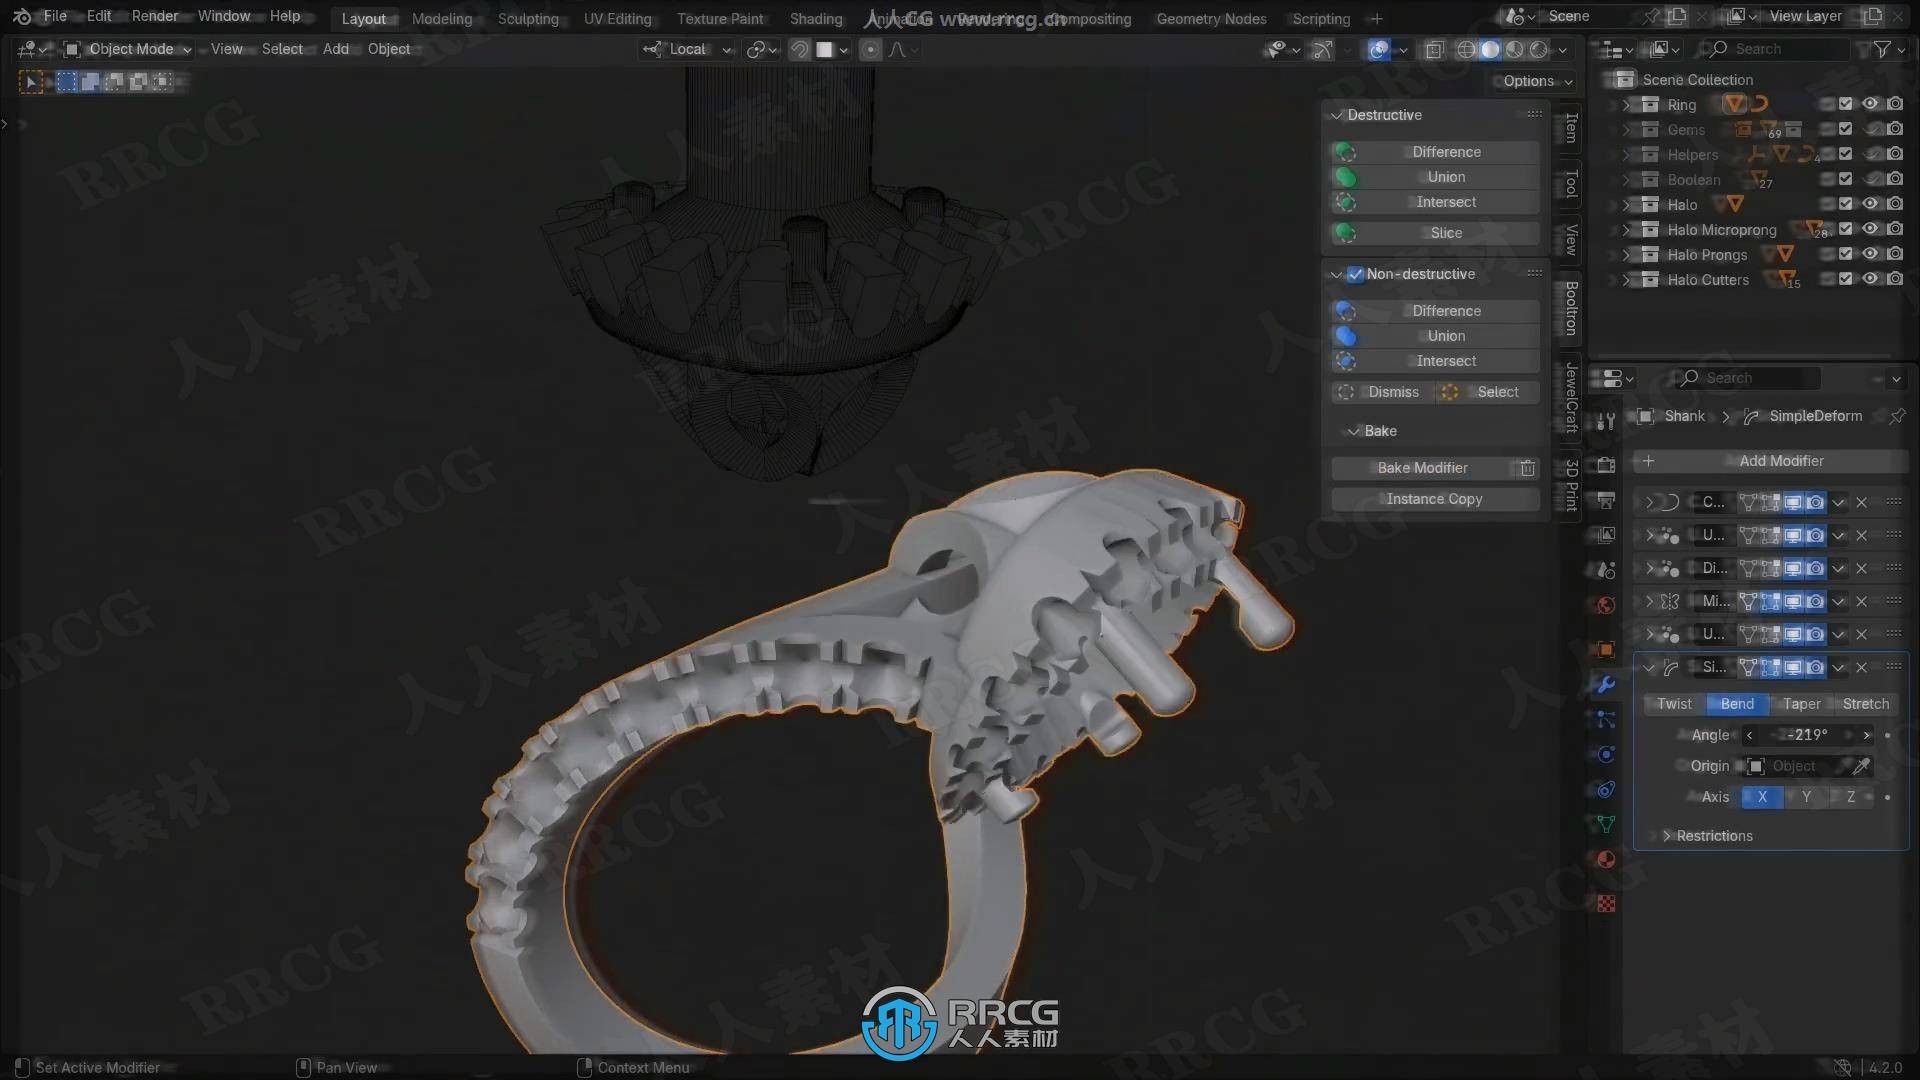This screenshot has height=1080, width=1920.
Task: Click the Instance Copy button
Action: [x=1434, y=499]
